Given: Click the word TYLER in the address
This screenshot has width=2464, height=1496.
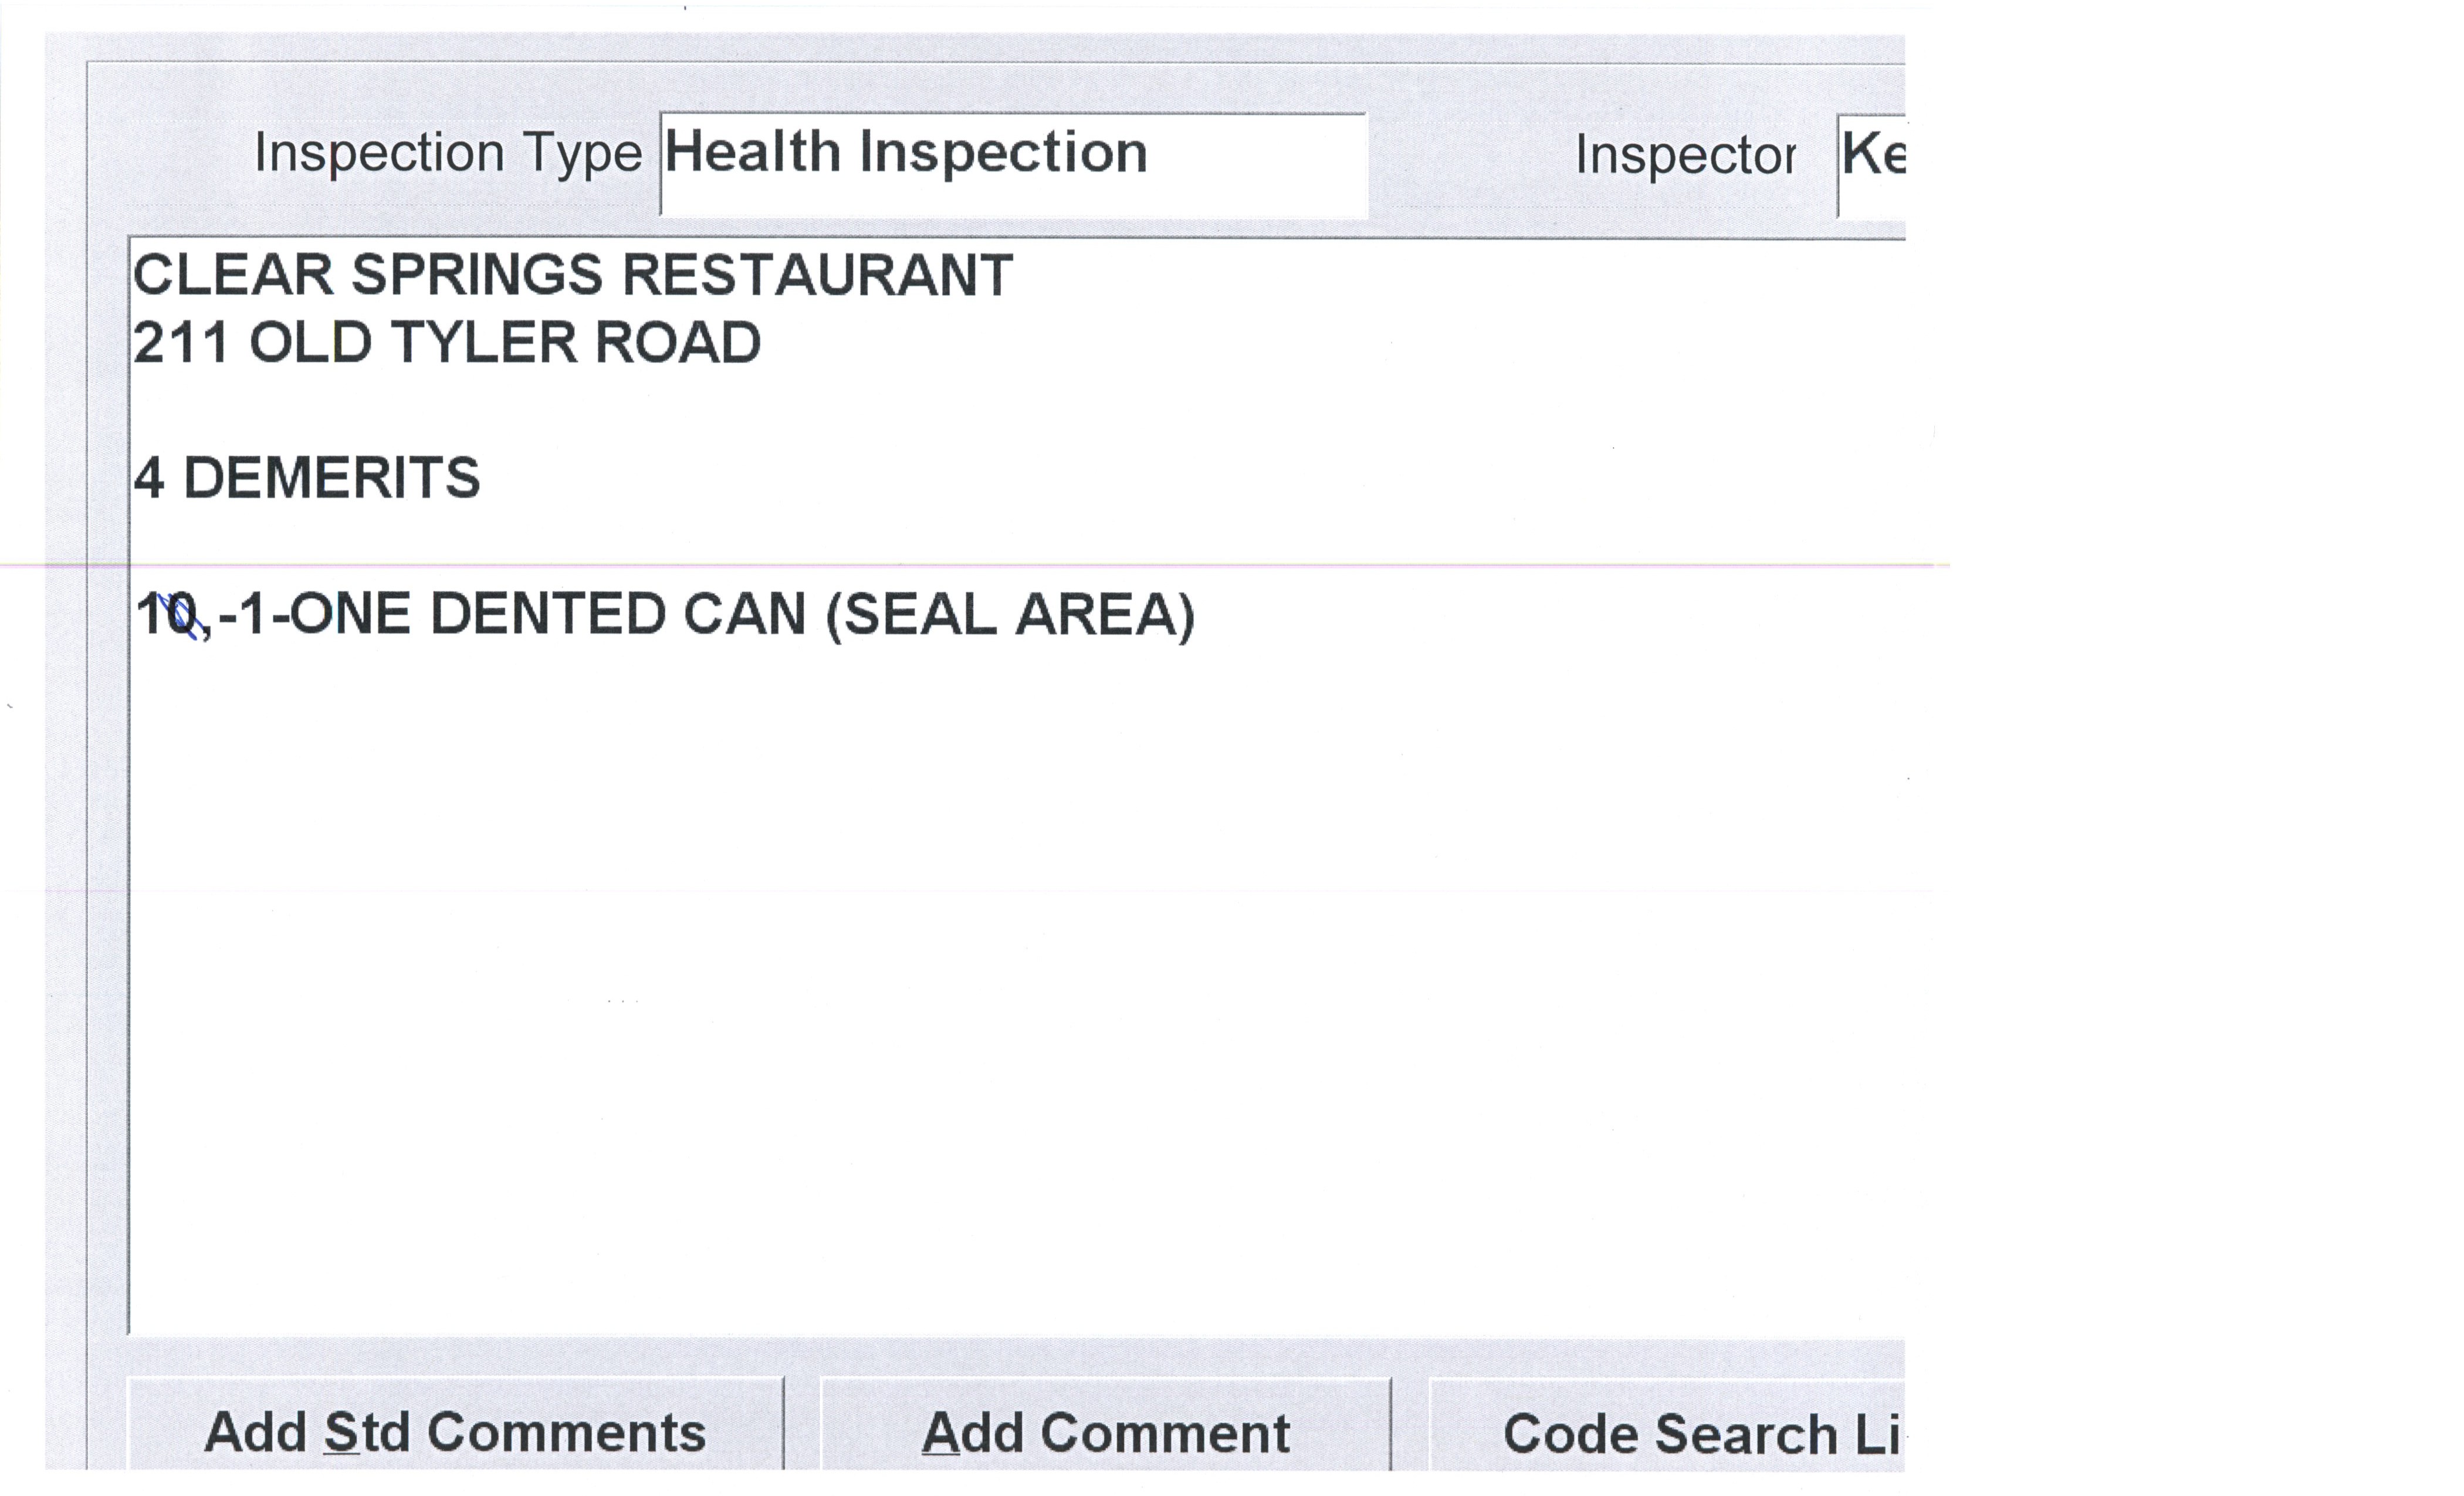Looking at the screenshot, I should (x=484, y=343).
